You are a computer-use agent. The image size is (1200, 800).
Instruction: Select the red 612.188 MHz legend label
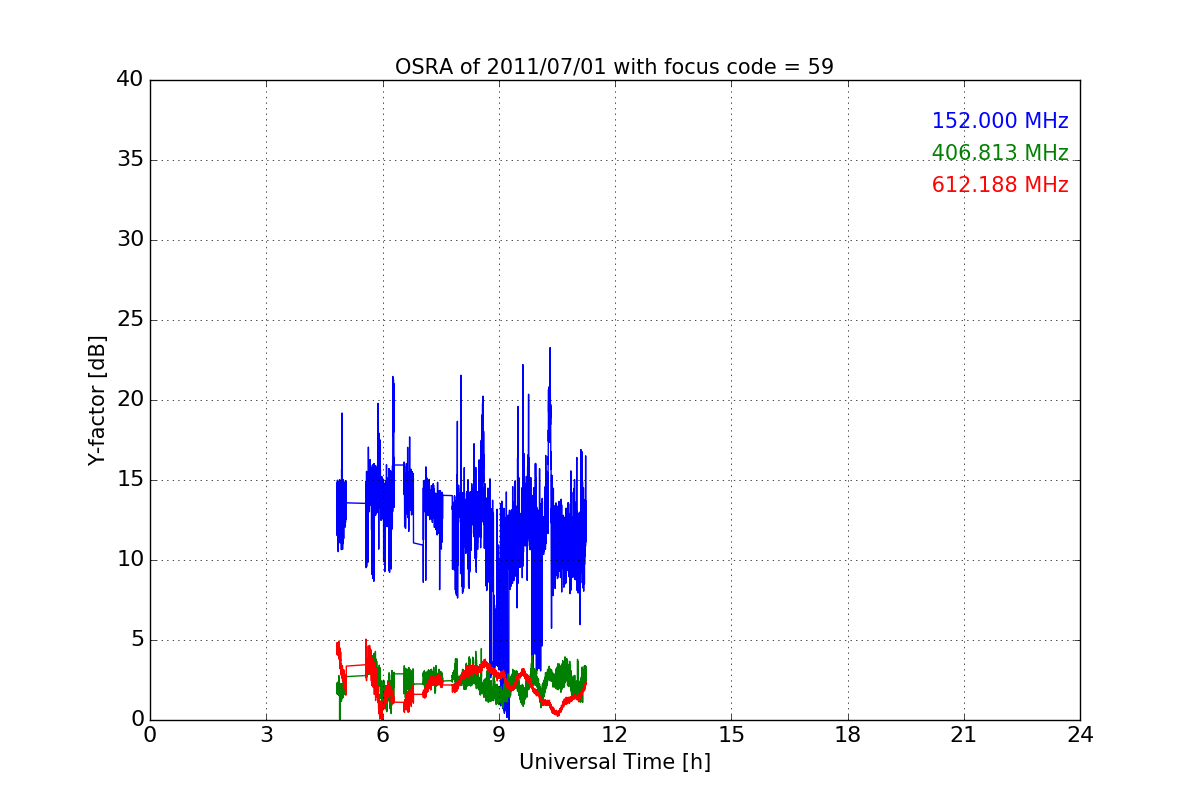(x=1000, y=185)
